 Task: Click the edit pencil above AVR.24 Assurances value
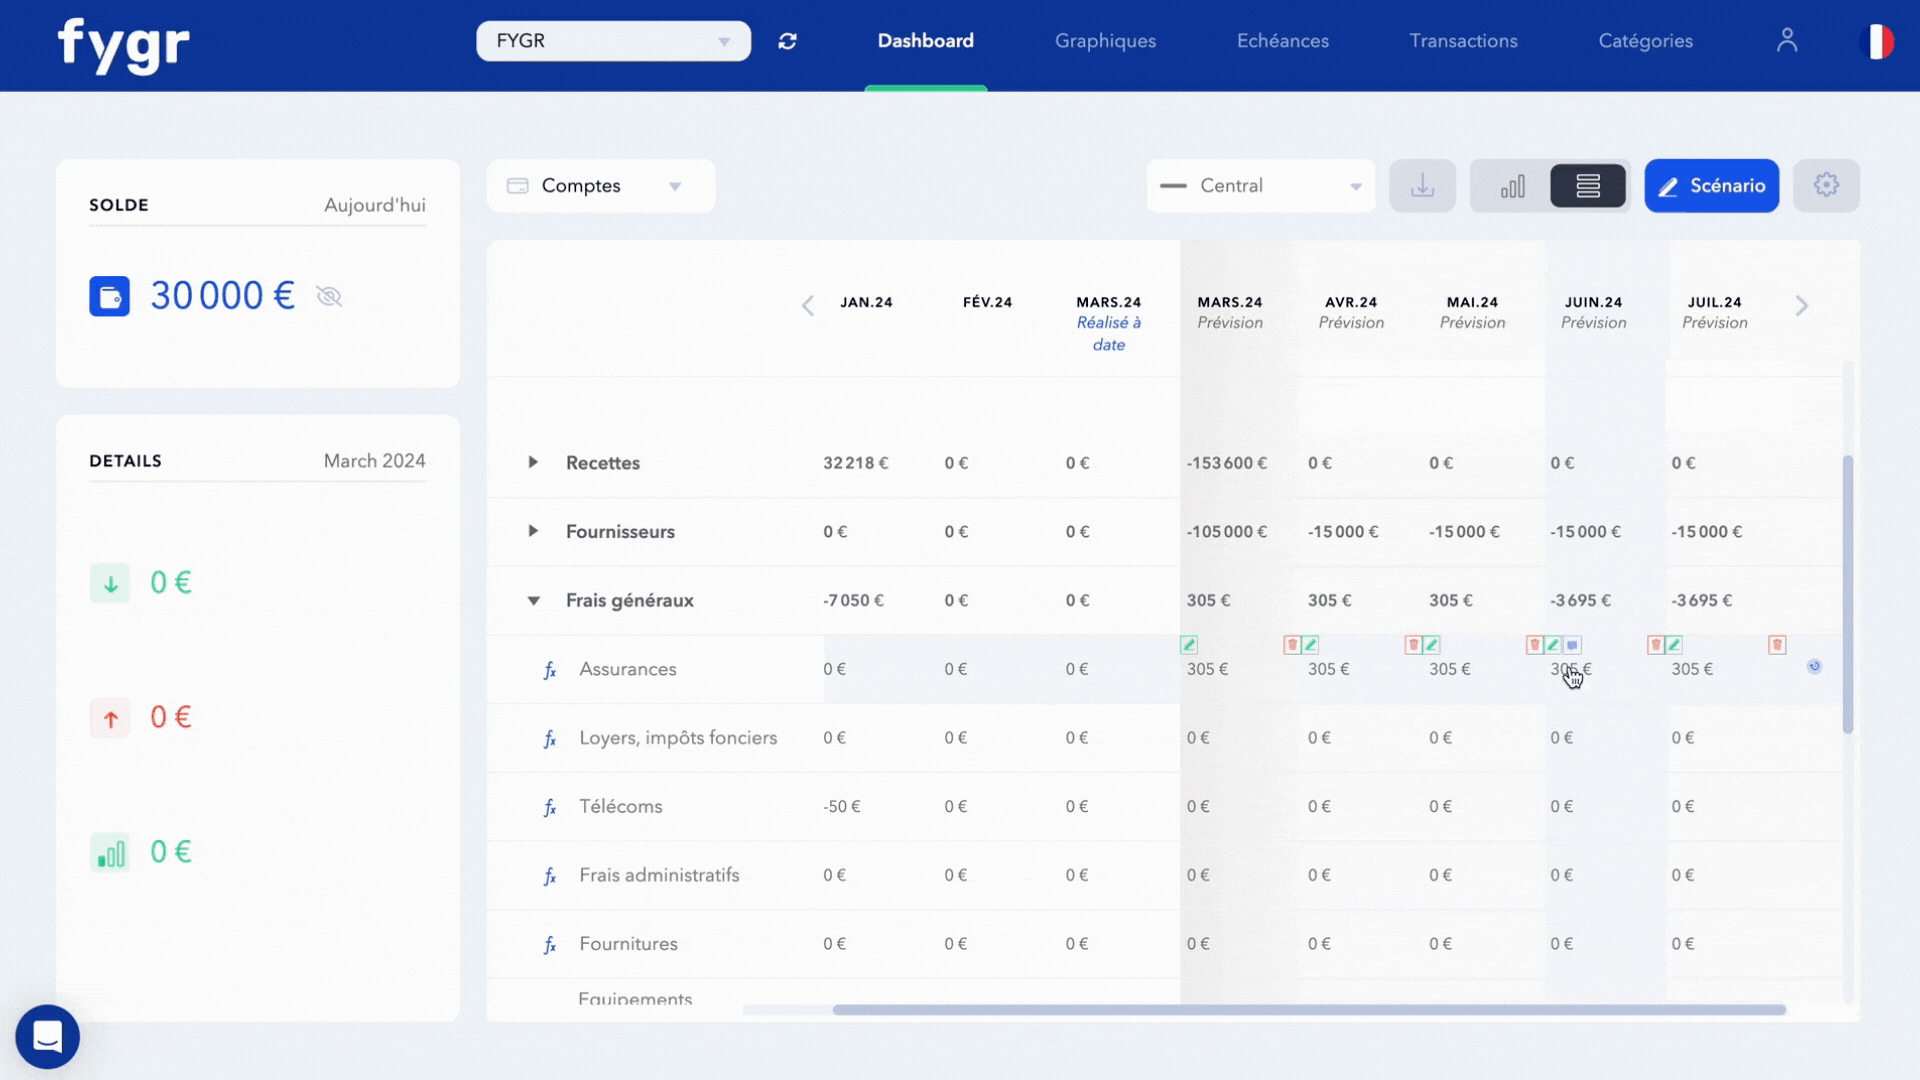point(1310,645)
